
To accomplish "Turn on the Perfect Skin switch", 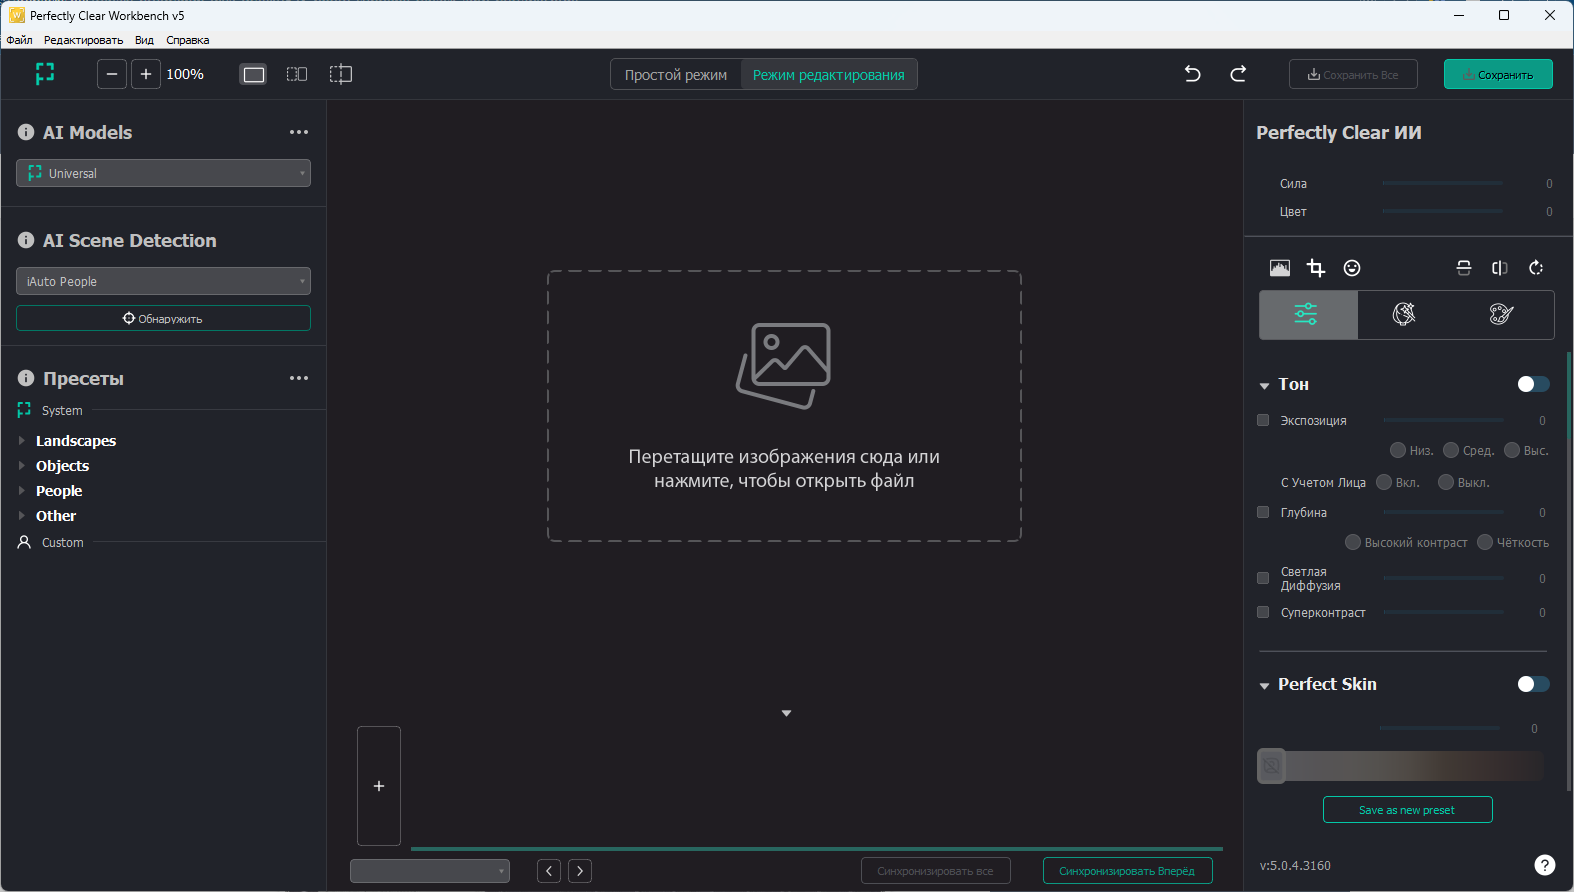I will click(1533, 684).
